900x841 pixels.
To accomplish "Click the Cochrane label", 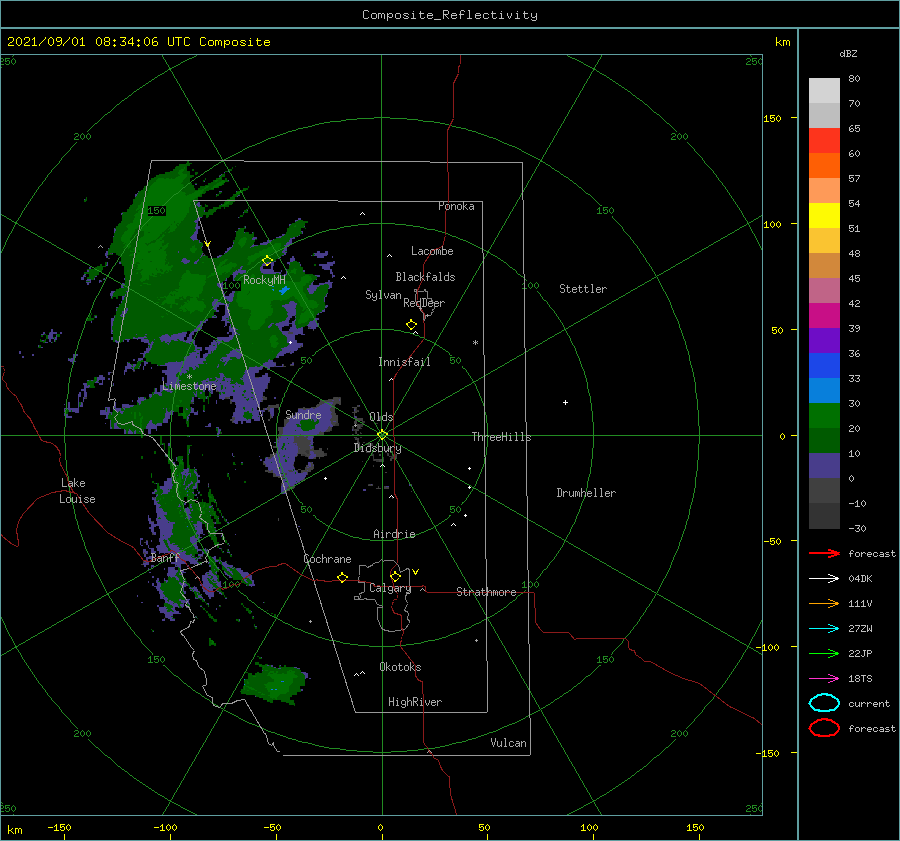I will click(x=327, y=559).
